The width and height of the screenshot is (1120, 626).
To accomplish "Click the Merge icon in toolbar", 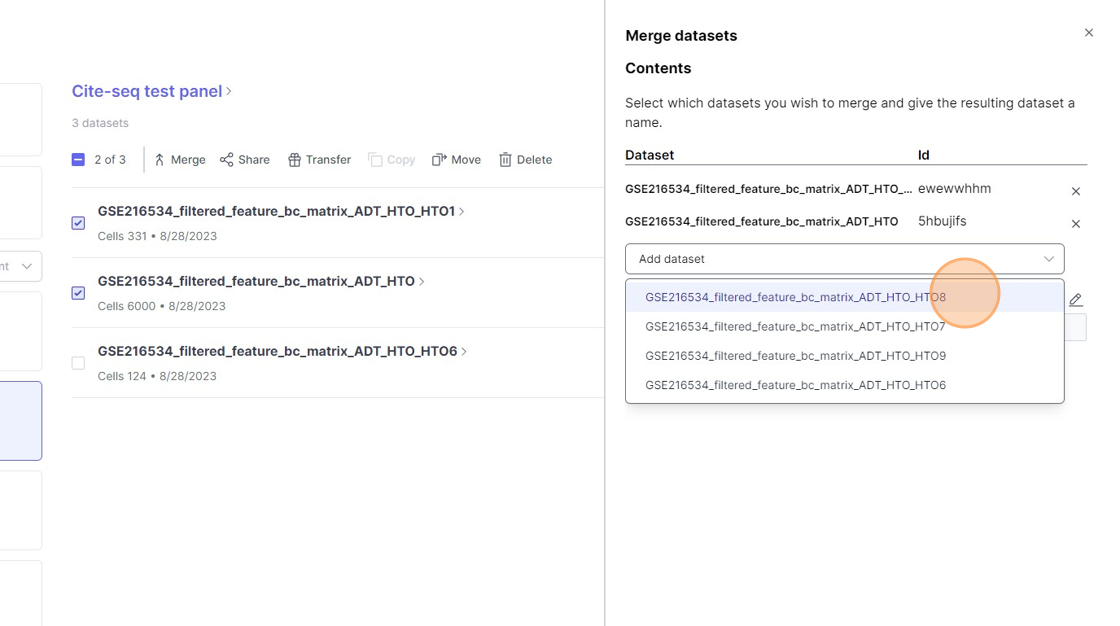I will tap(160, 160).
